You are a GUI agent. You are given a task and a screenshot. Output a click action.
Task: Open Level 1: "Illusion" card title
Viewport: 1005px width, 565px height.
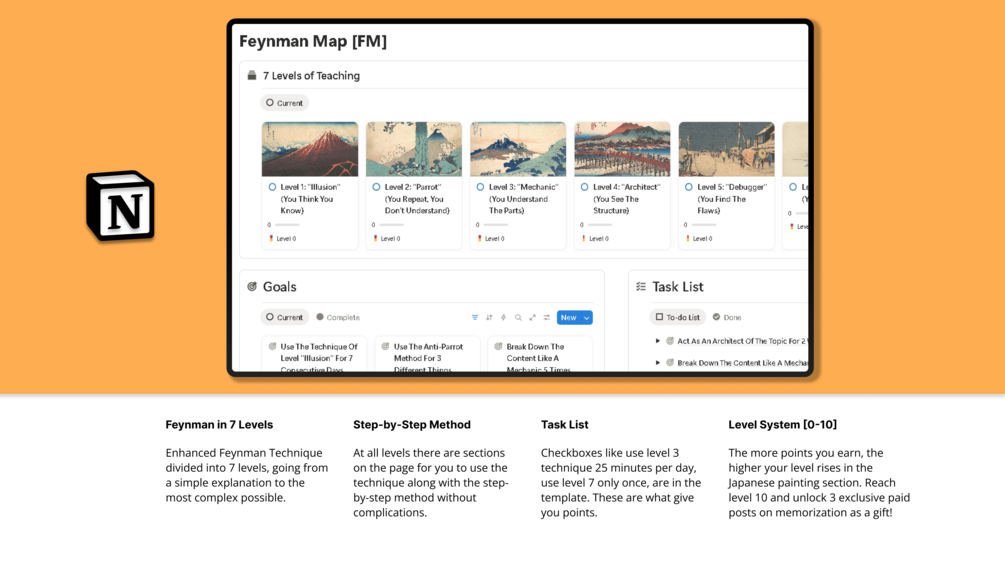(310, 199)
